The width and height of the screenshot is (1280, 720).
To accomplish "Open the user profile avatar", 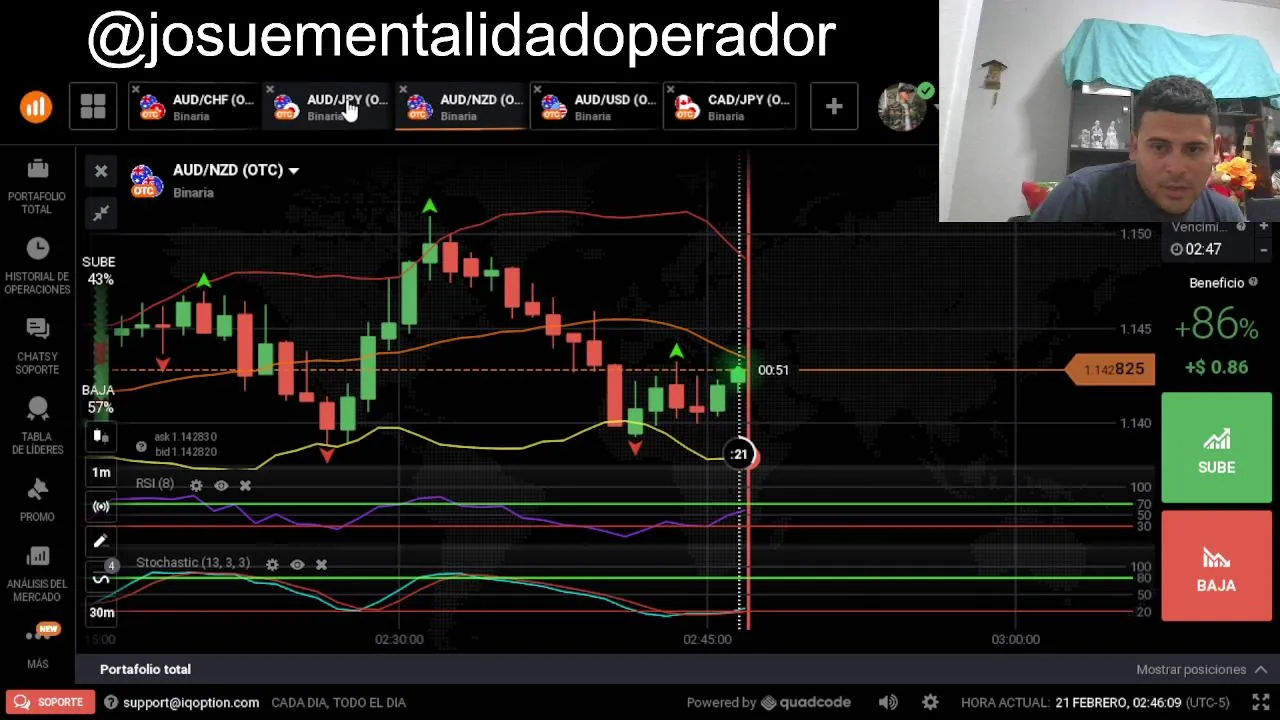I will click(x=902, y=106).
